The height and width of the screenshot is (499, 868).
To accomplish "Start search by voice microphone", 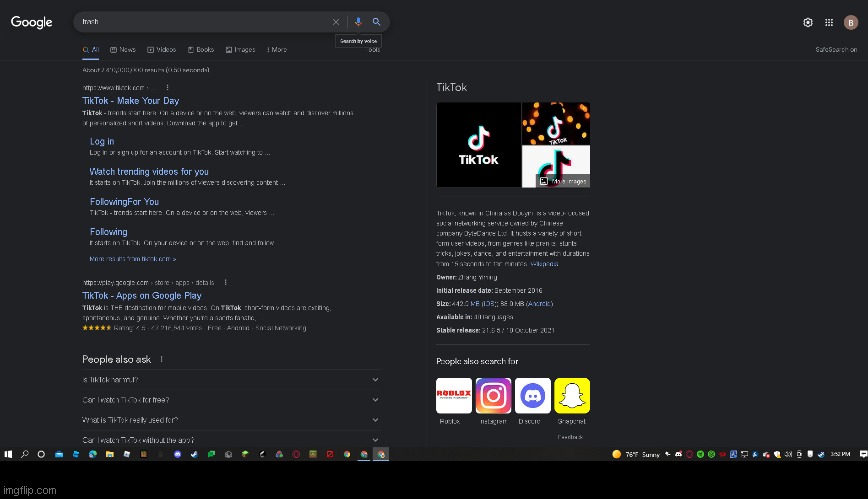I will (x=358, y=22).
